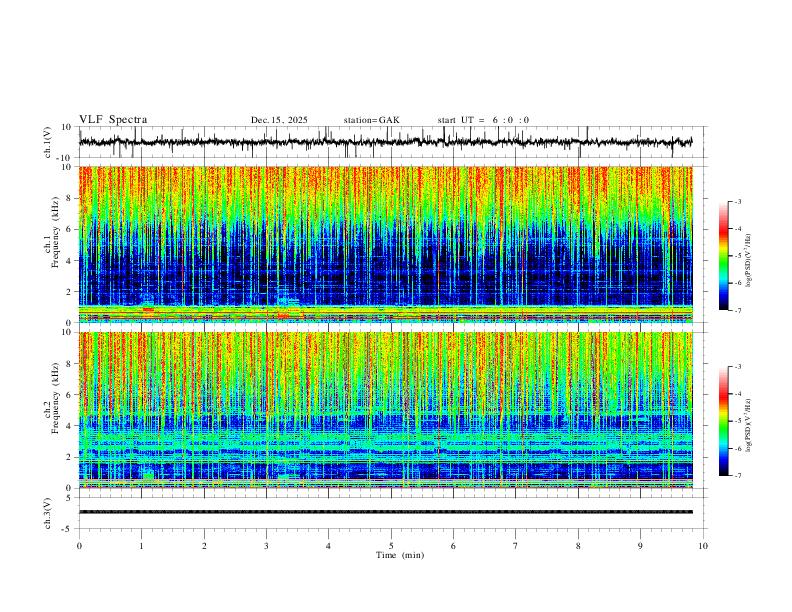
Task: Select the date text "Dec. 15, 2025"
Action: point(279,120)
